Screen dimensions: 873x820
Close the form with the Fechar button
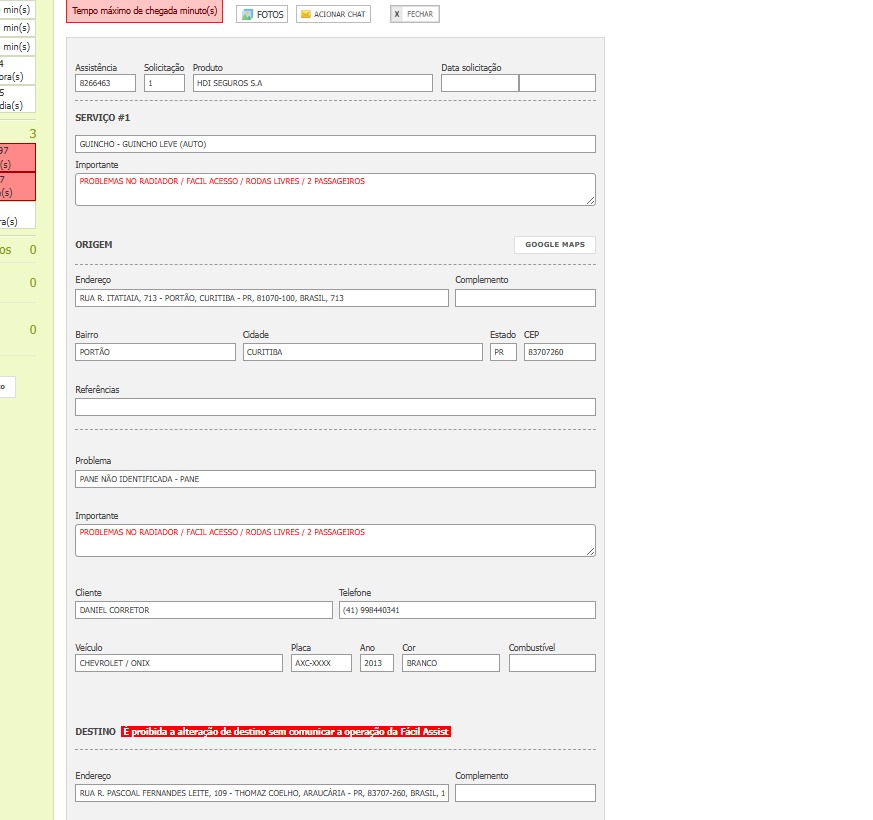click(x=414, y=15)
